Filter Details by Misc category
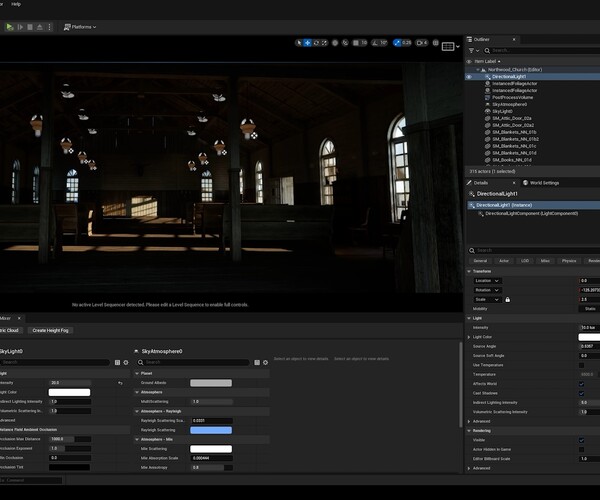Viewport: 600px width, 500px height. click(545, 261)
